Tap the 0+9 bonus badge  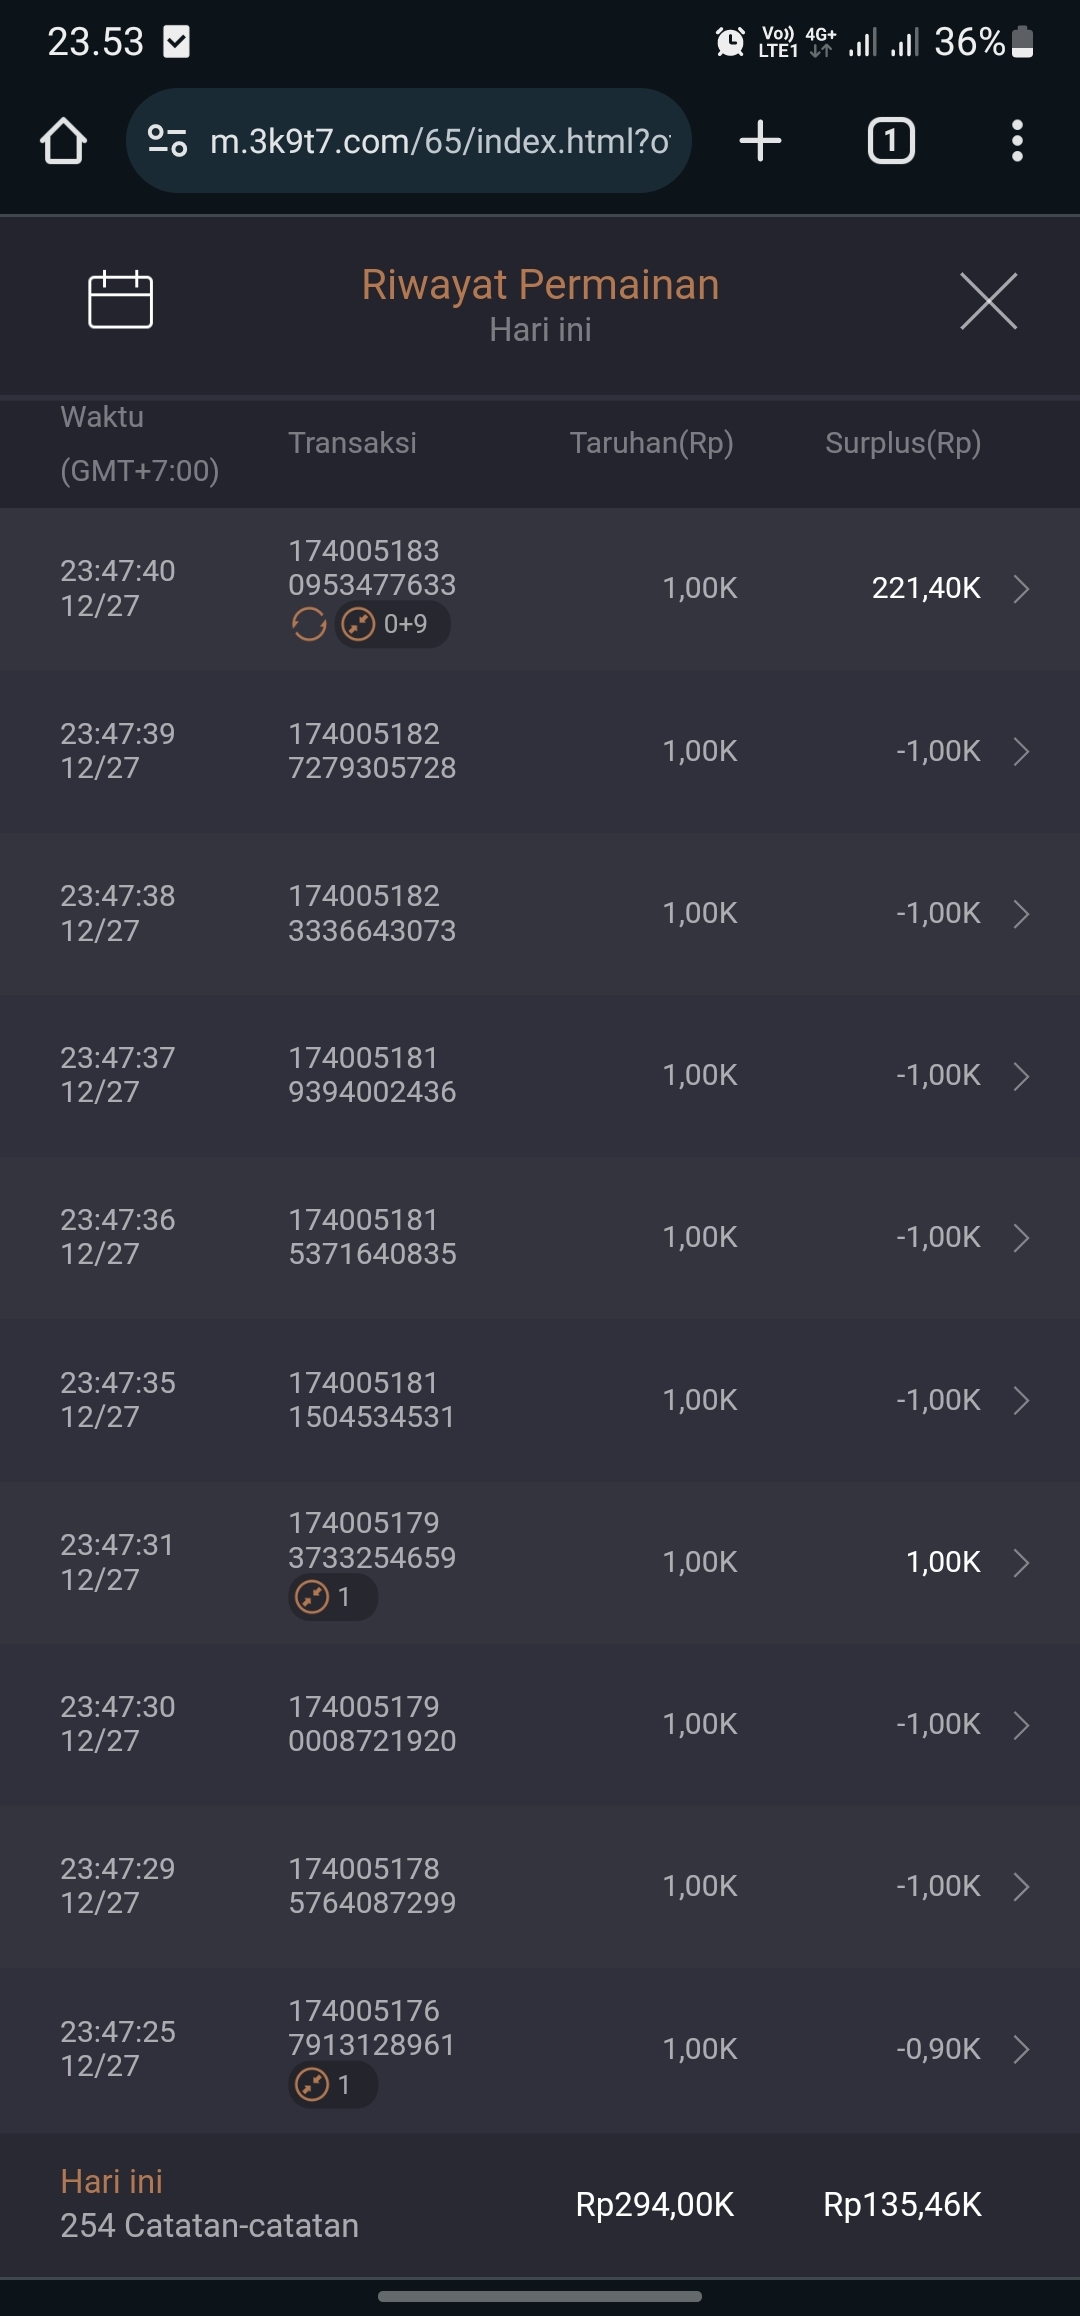pos(392,624)
